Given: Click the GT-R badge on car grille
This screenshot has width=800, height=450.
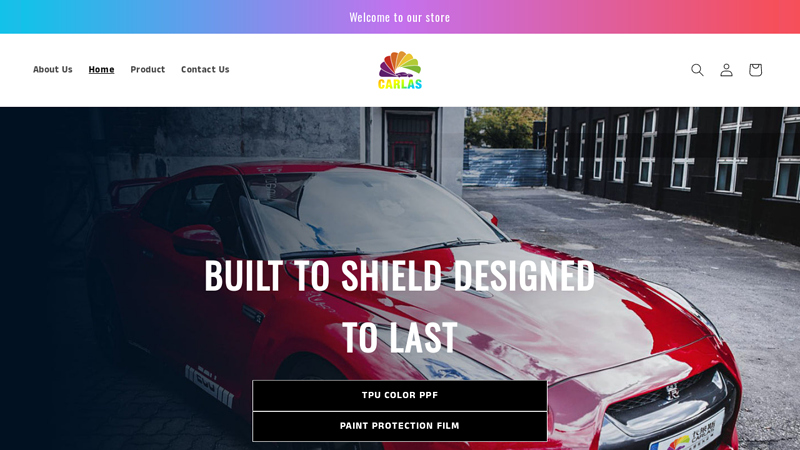Looking at the screenshot, I should [673, 392].
